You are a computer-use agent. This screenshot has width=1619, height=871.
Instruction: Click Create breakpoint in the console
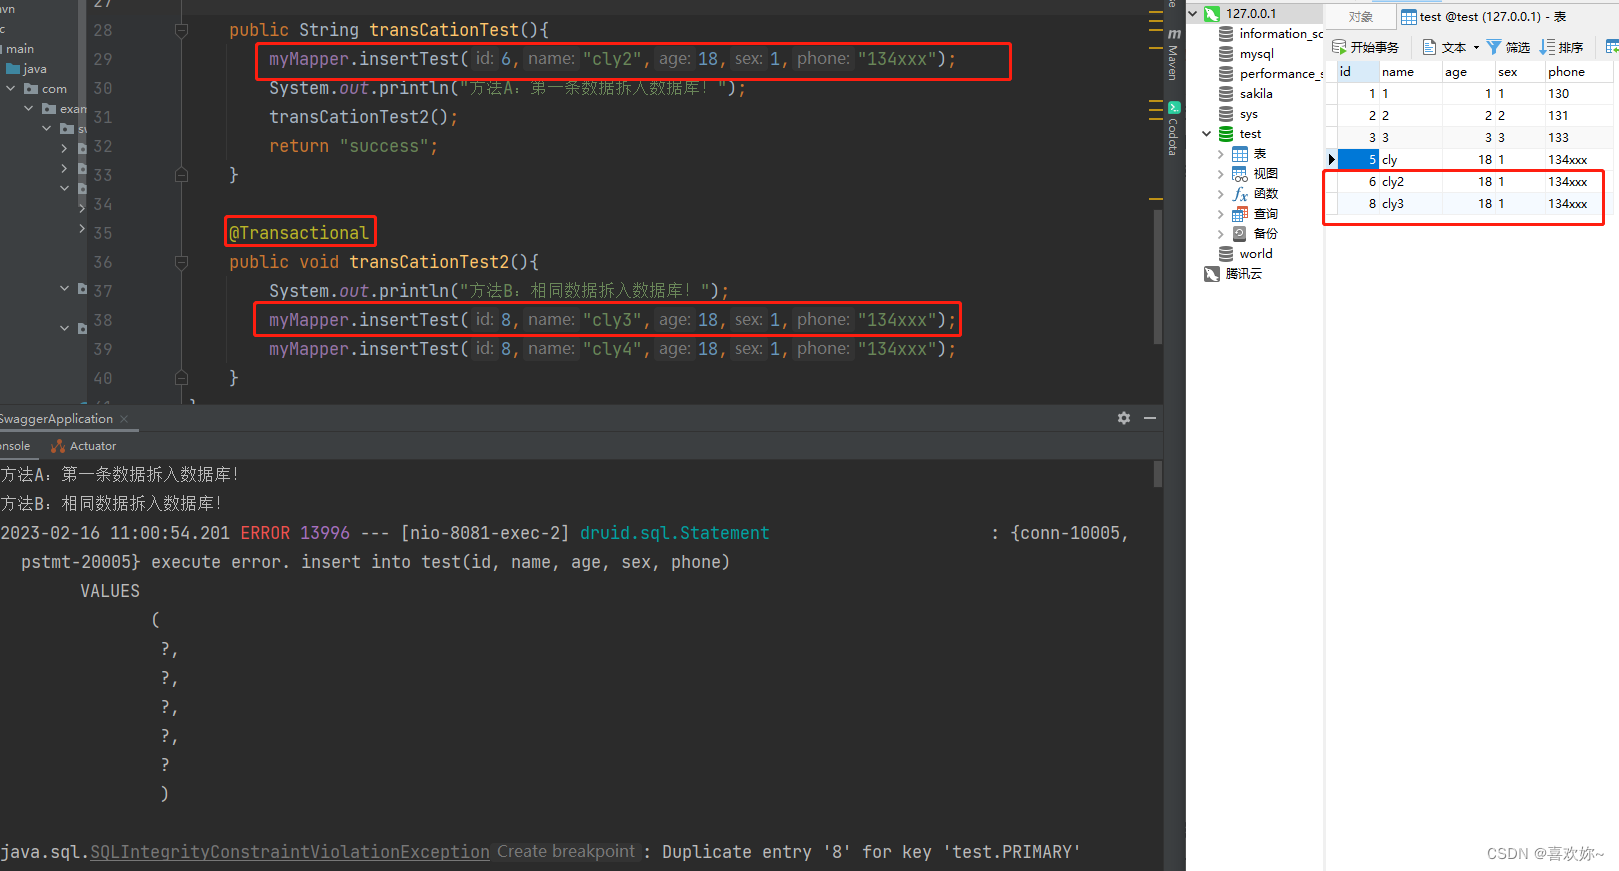click(x=566, y=852)
